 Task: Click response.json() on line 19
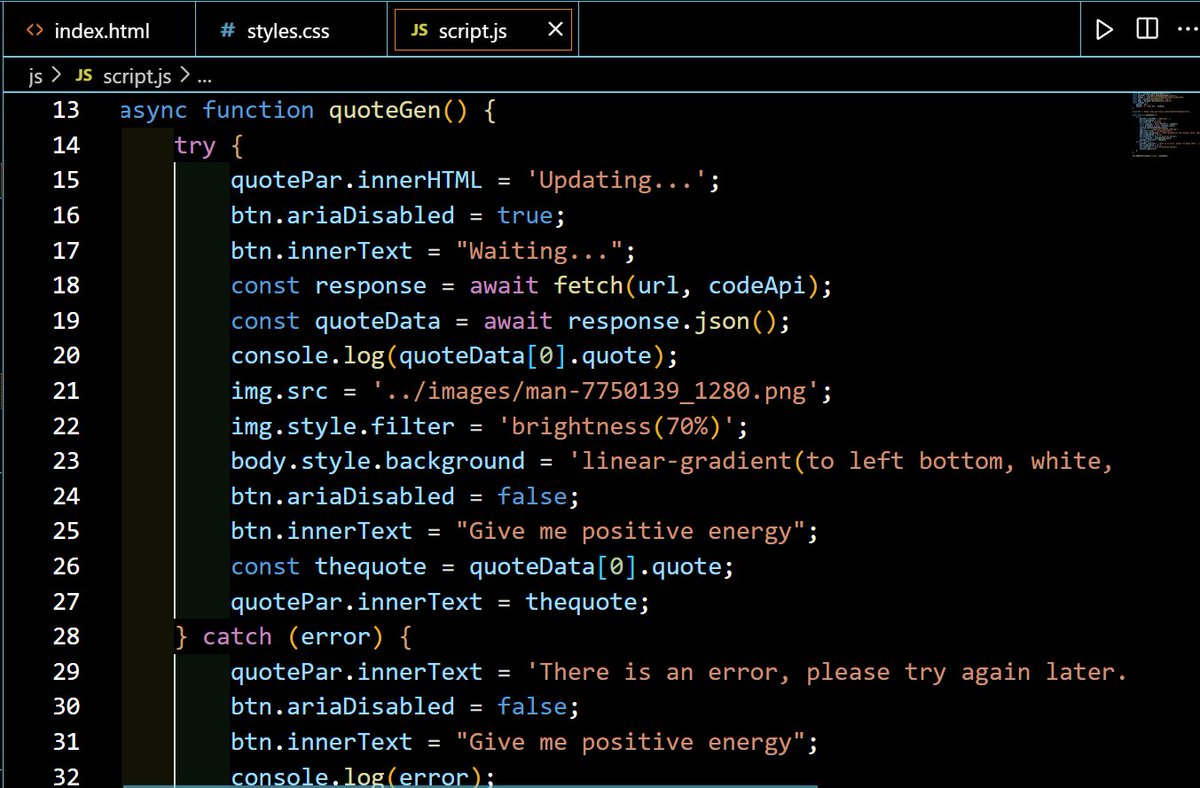tap(672, 320)
